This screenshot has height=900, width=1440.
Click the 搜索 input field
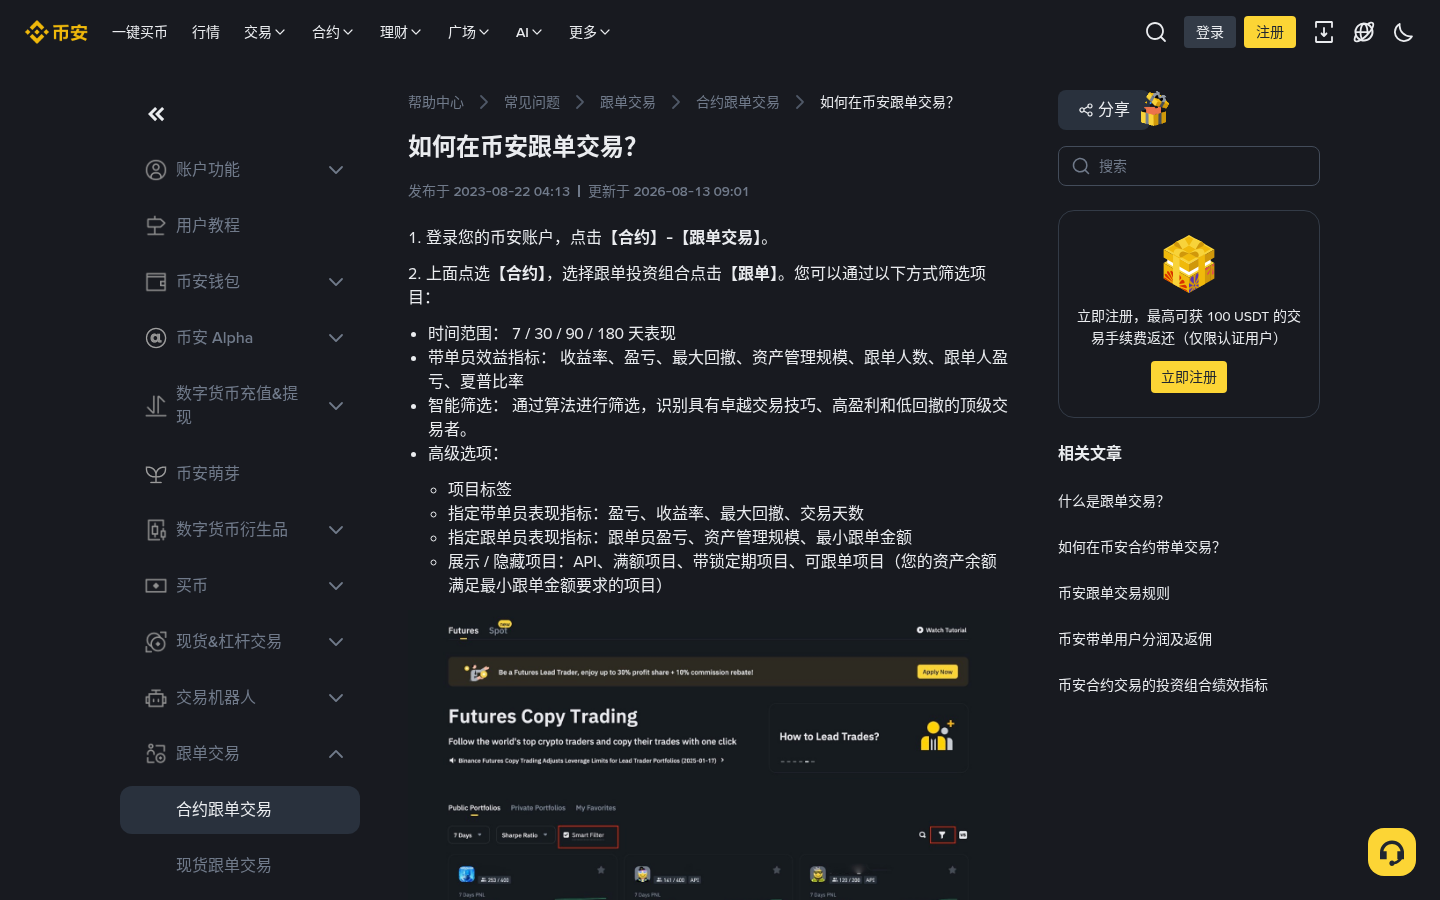(x=1189, y=166)
